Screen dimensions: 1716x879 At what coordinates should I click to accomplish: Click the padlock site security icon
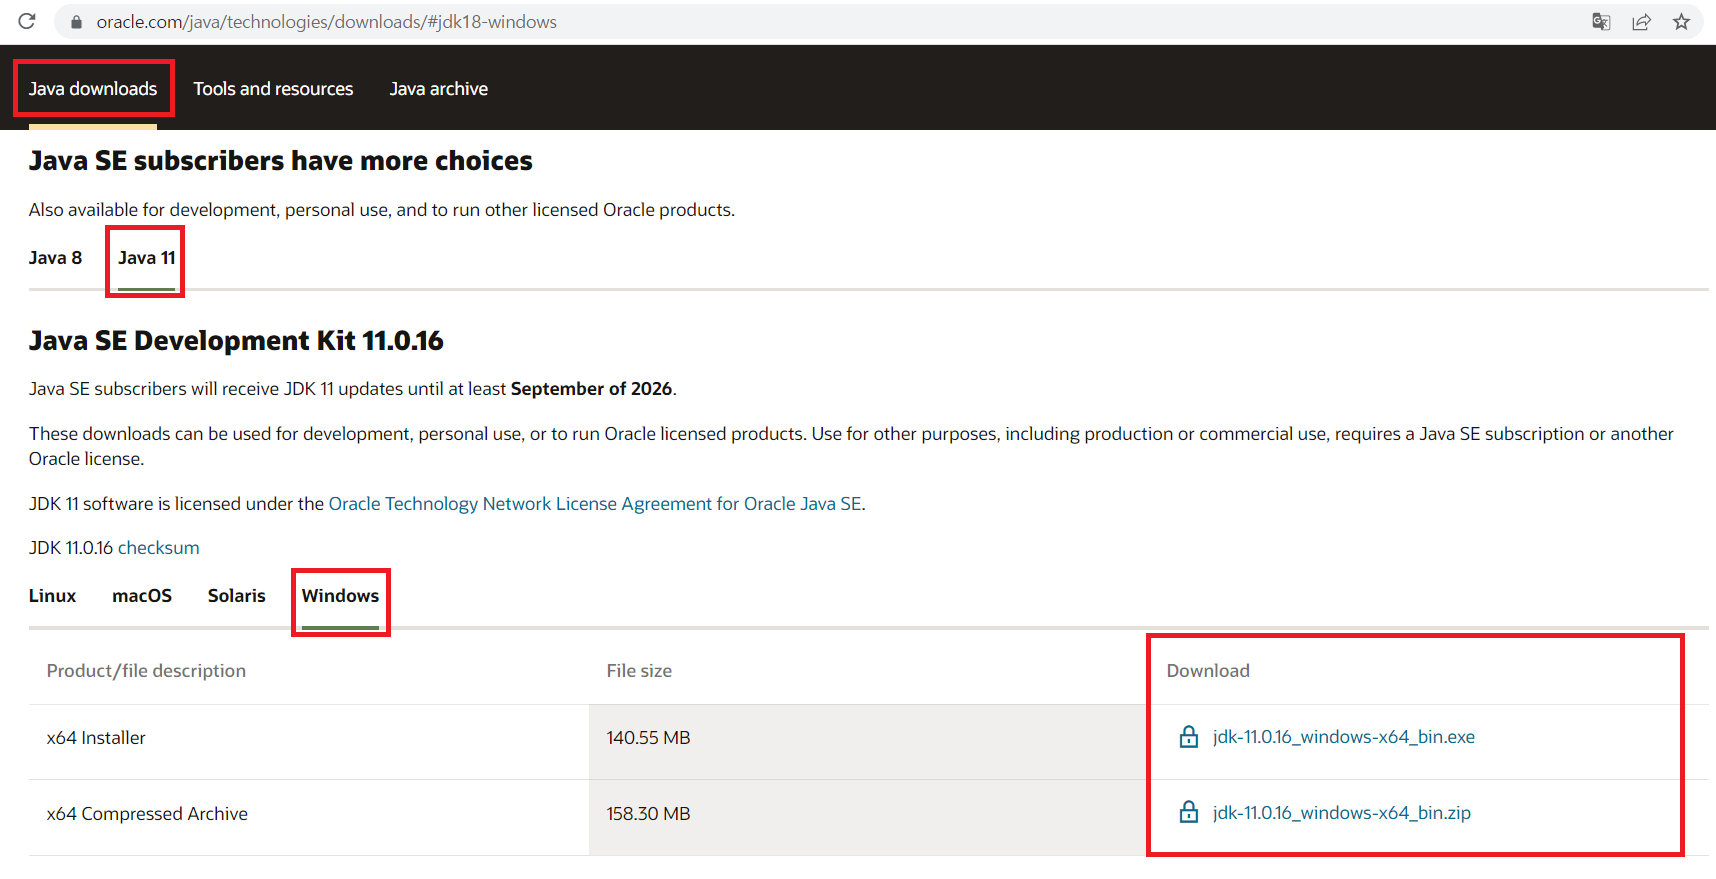[x=76, y=22]
